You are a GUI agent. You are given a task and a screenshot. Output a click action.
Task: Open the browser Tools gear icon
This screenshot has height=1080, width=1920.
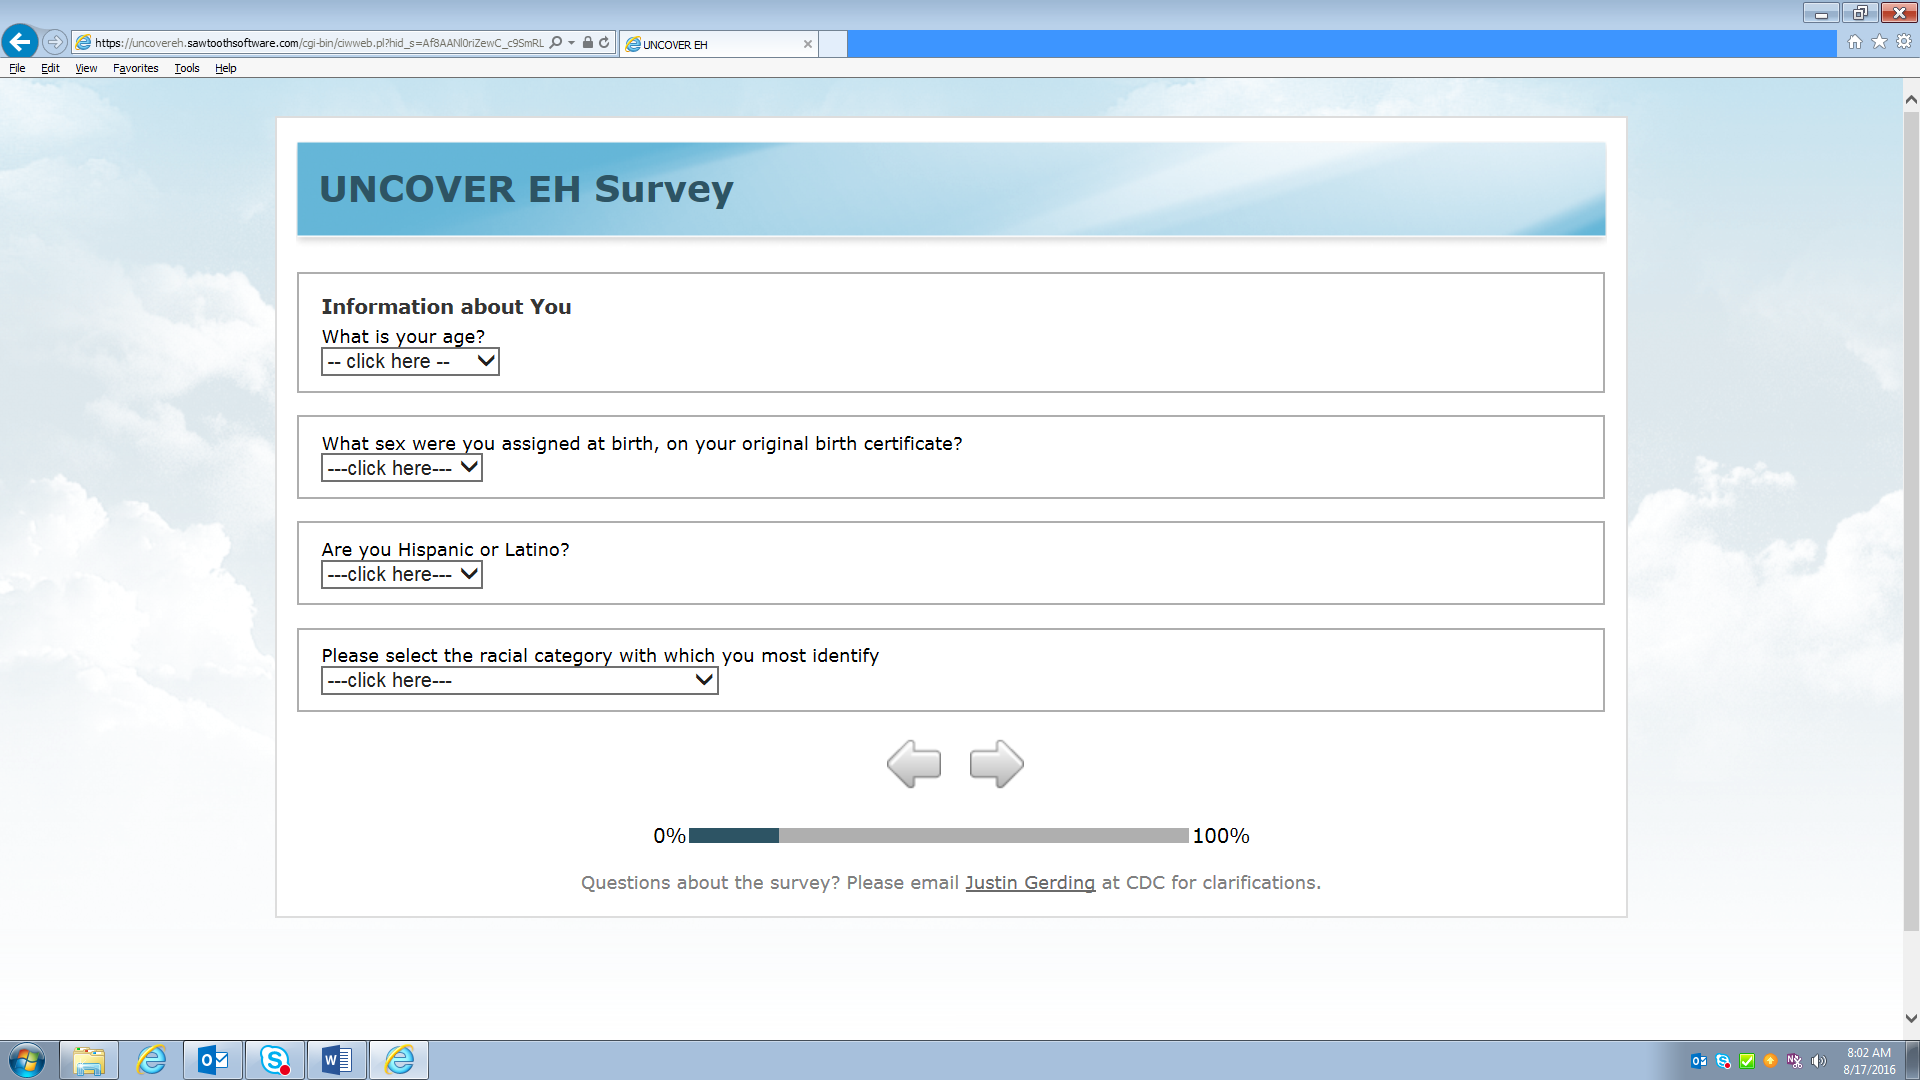point(1904,42)
